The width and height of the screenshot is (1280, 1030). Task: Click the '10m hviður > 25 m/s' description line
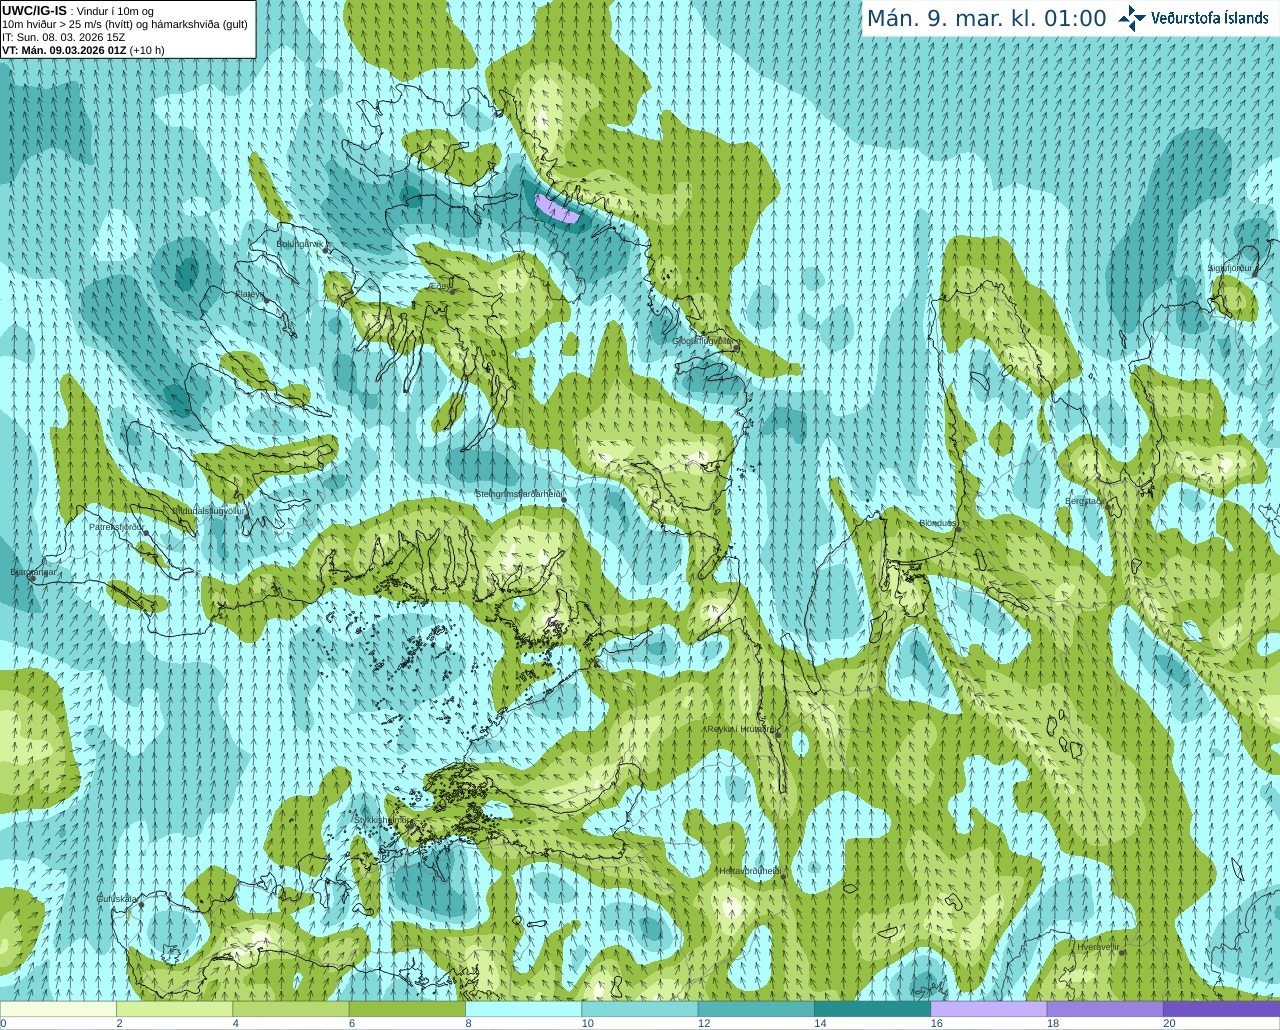125,24
